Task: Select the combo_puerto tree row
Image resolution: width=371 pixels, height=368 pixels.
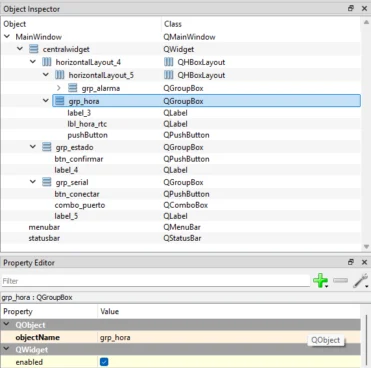Action: pos(181,205)
